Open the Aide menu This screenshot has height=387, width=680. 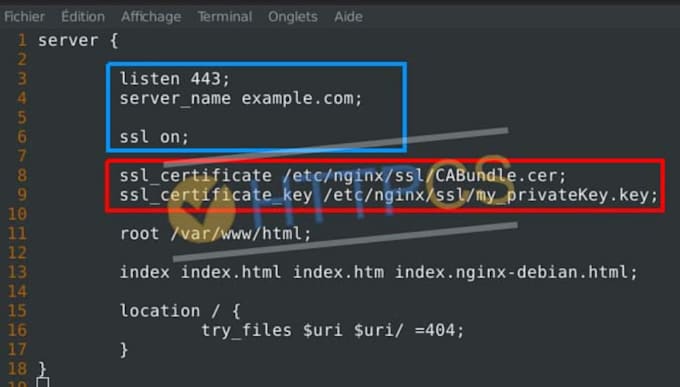tap(348, 16)
